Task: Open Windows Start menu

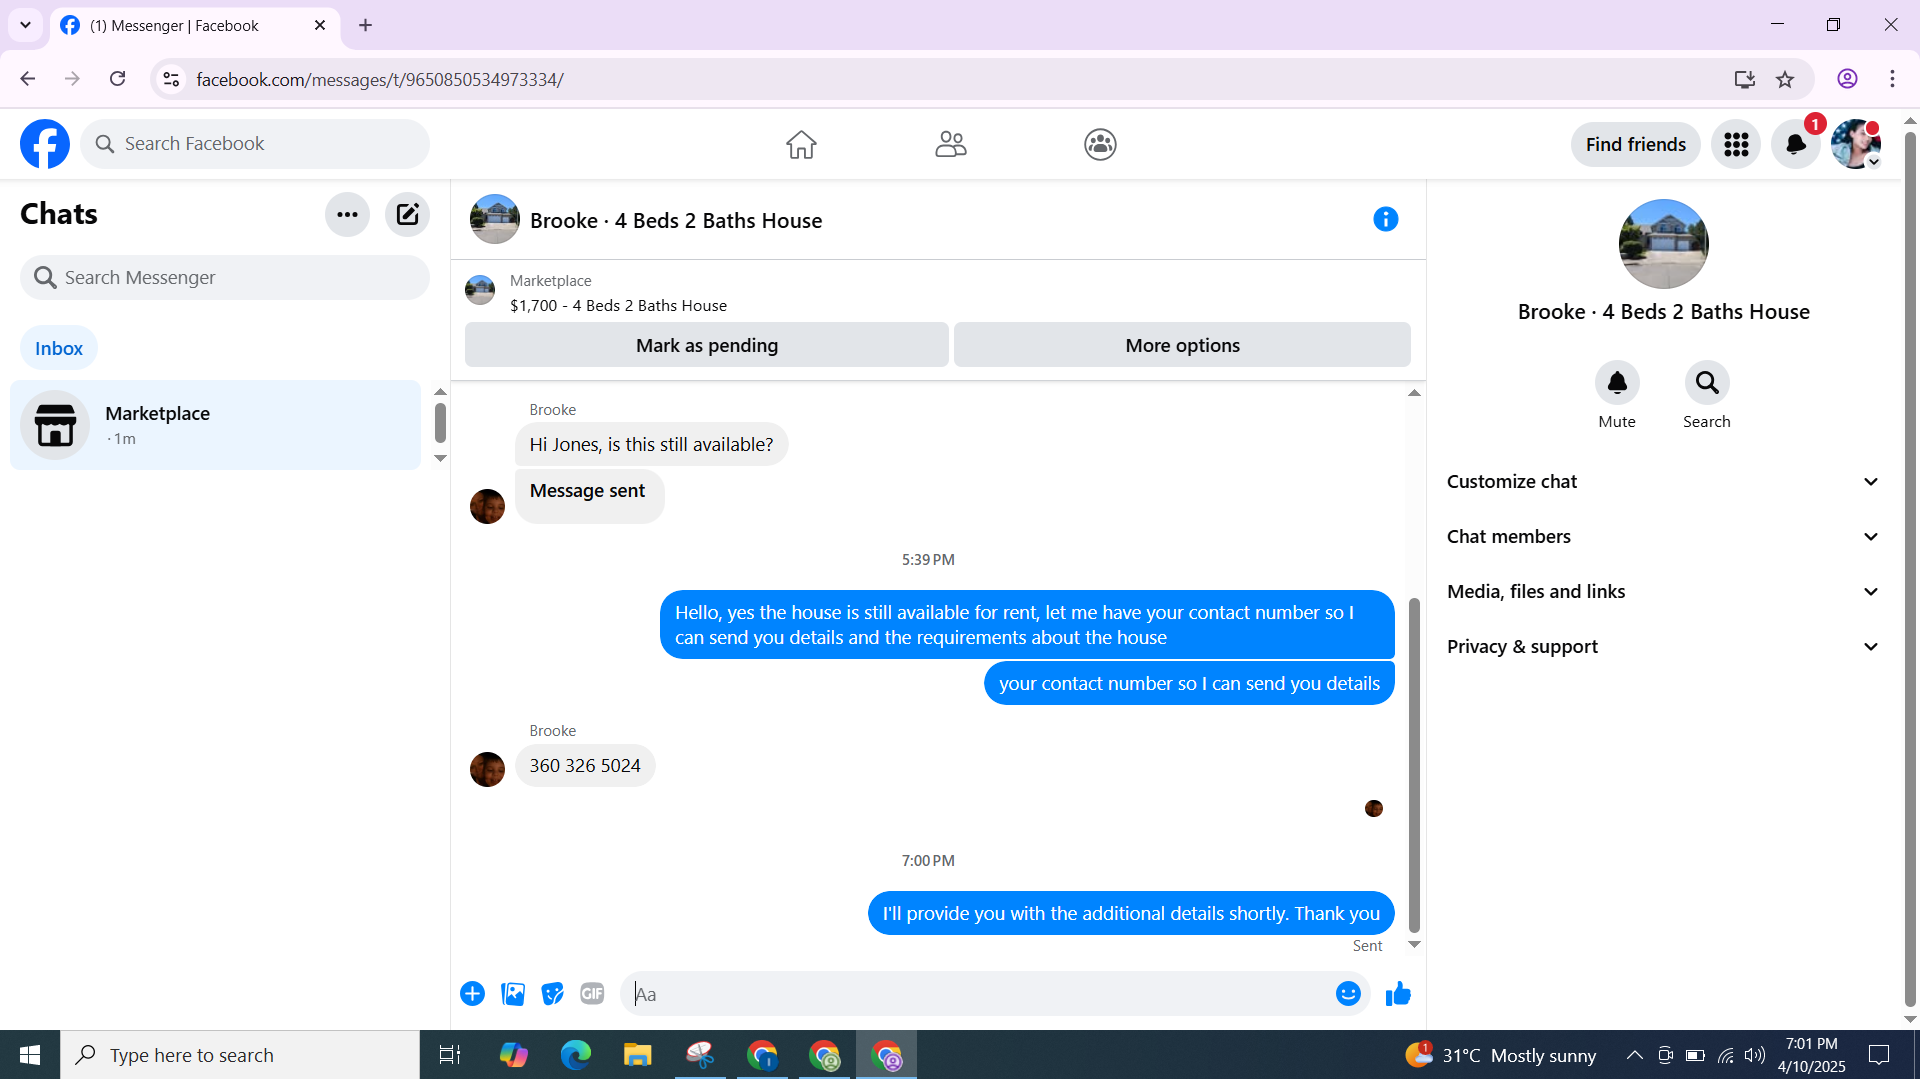Action: click(x=30, y=1055)
